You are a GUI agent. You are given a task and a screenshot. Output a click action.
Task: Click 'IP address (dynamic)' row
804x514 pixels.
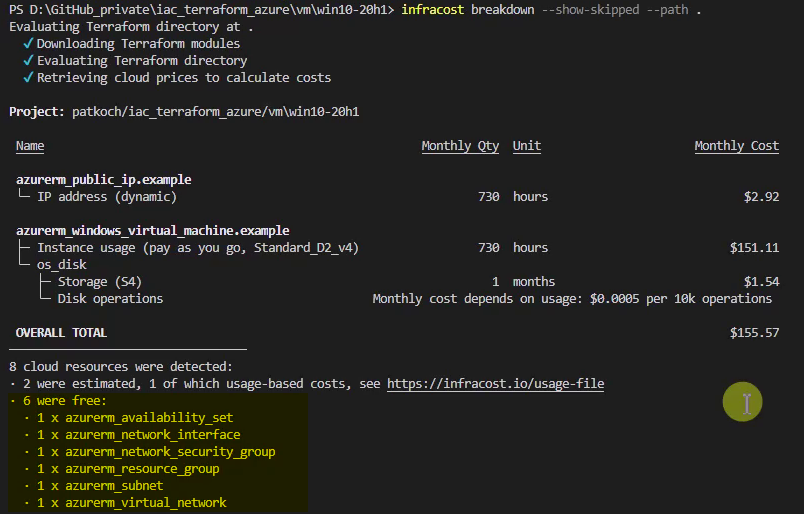tap(107, 196)
